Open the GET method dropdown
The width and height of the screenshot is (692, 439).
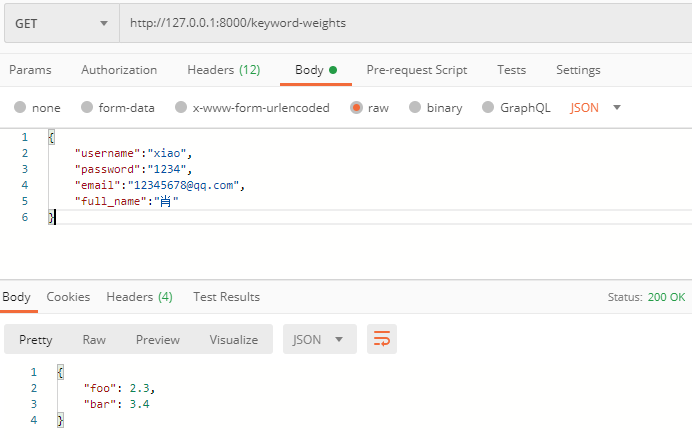60,23
